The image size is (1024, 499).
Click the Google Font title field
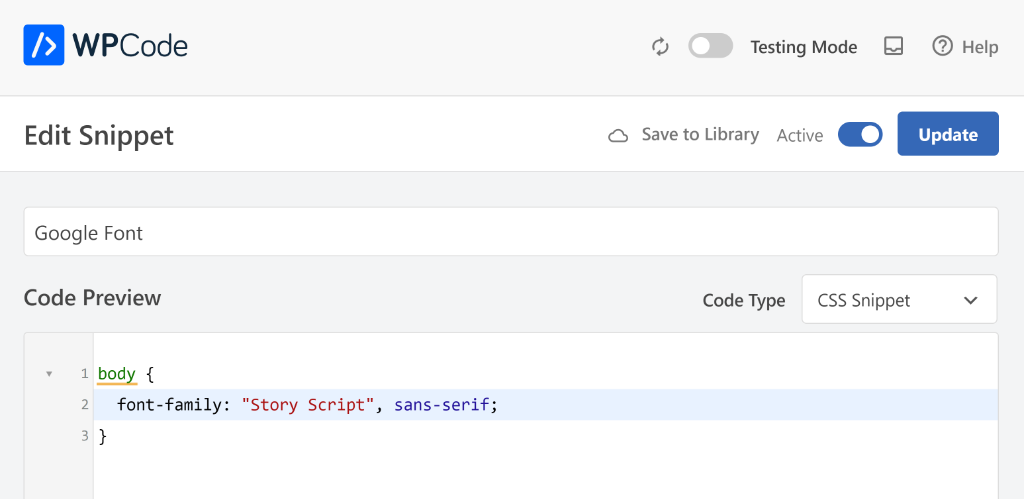[x=511, y=232]
